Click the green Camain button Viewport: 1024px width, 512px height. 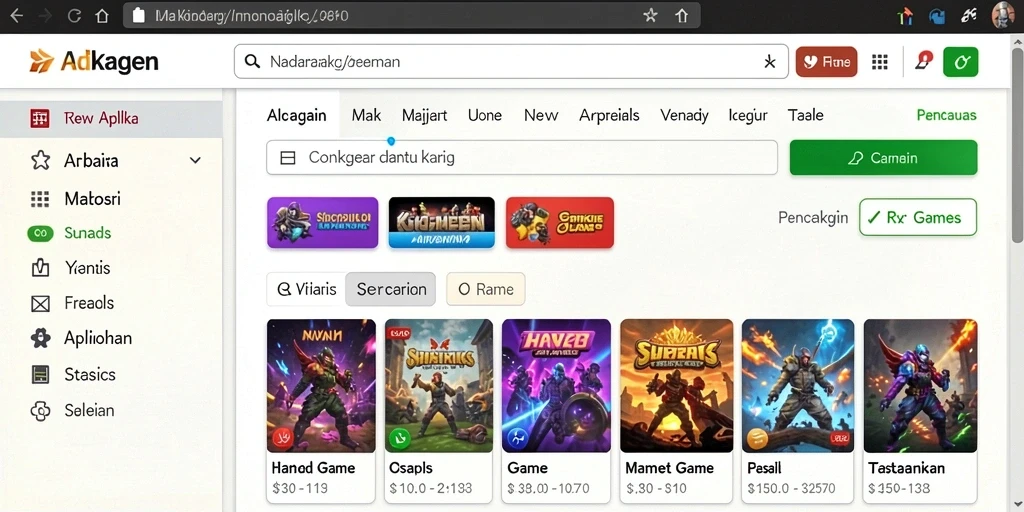(x=884, y=157)
